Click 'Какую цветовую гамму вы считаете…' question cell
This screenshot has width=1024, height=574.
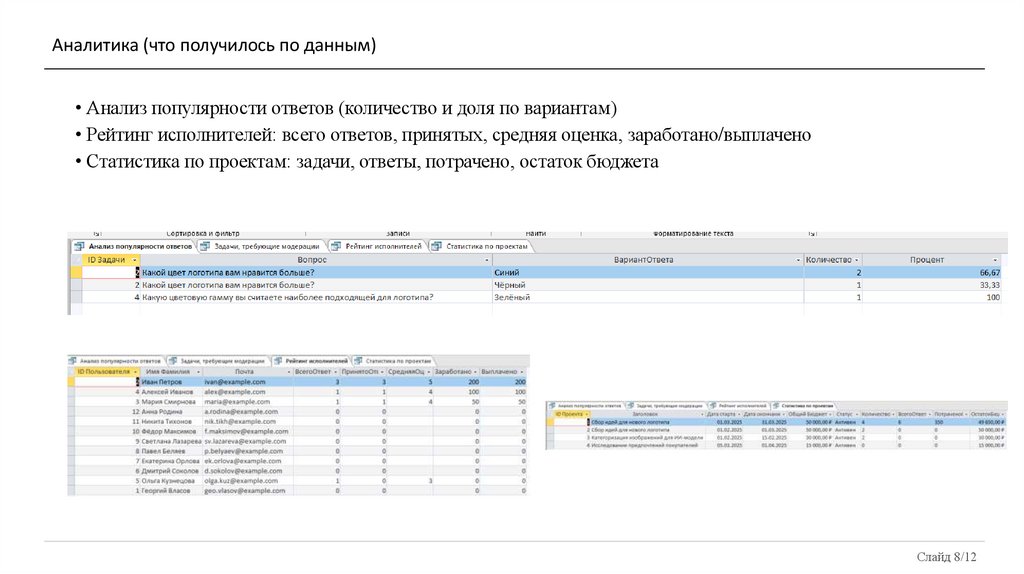[316, 297]
